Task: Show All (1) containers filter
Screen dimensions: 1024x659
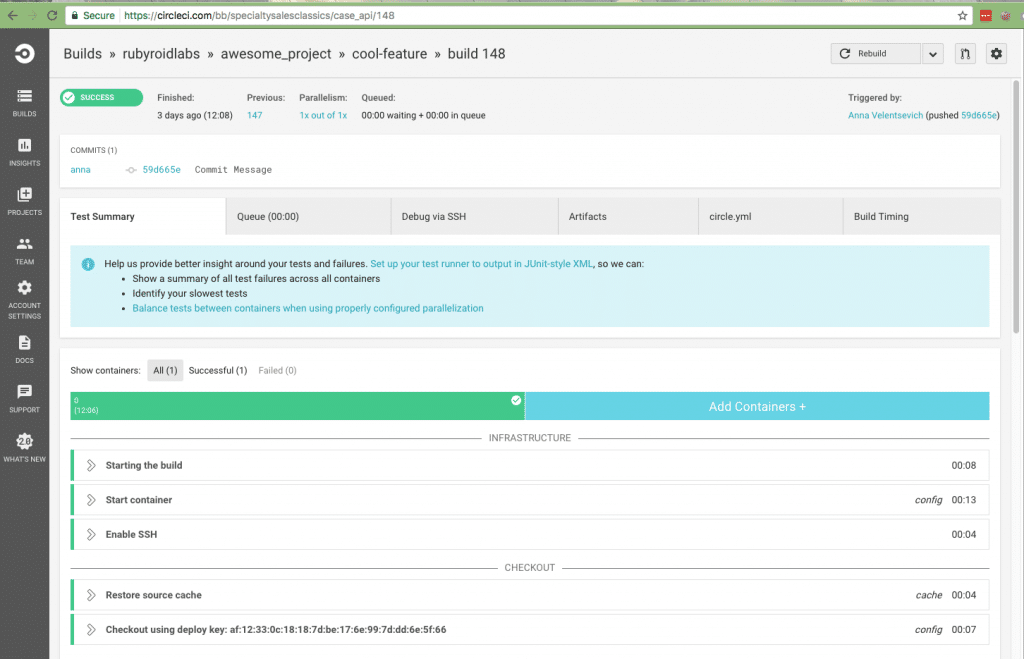Action: [x=165, y=371]
